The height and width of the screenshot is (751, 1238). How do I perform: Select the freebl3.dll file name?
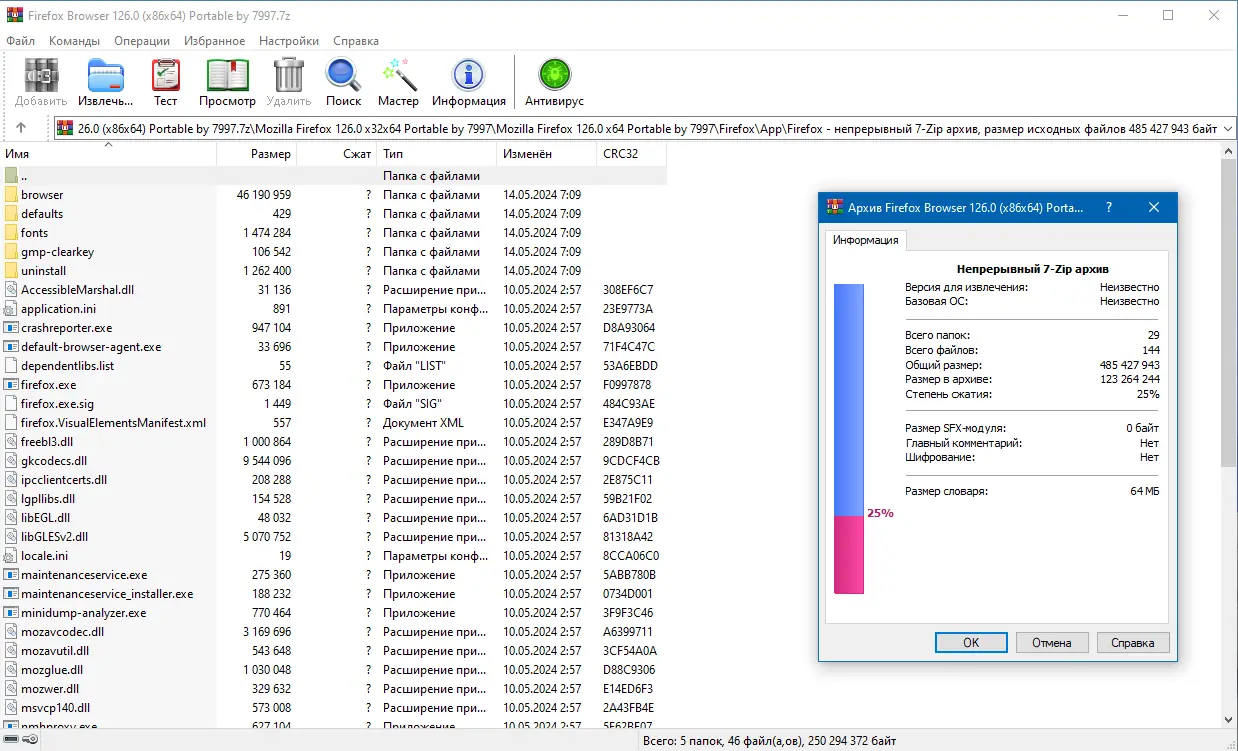click(x=47, y=442)
